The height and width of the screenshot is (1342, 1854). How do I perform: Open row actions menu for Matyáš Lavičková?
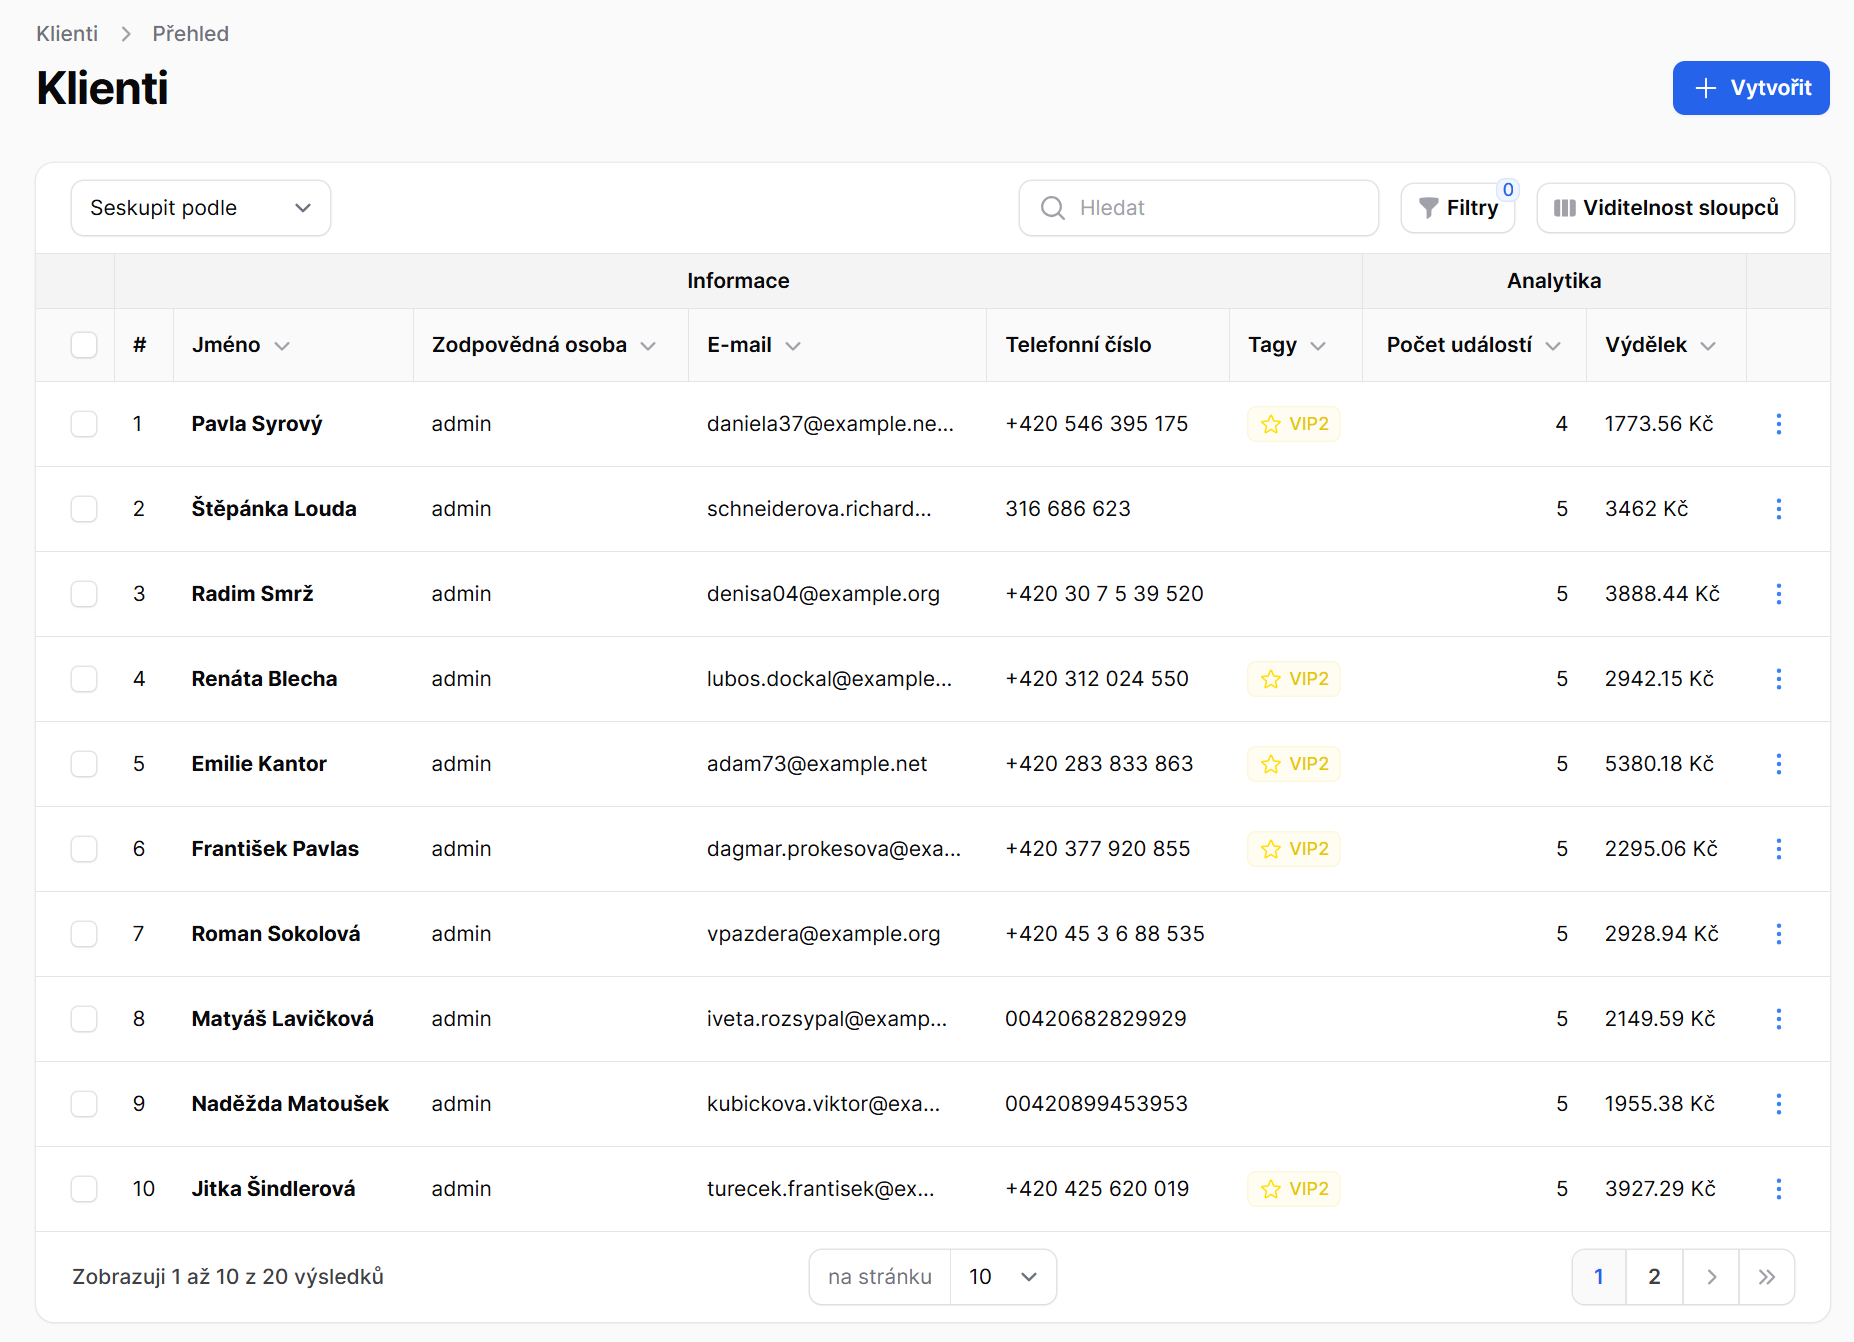pos(1778,1019)
